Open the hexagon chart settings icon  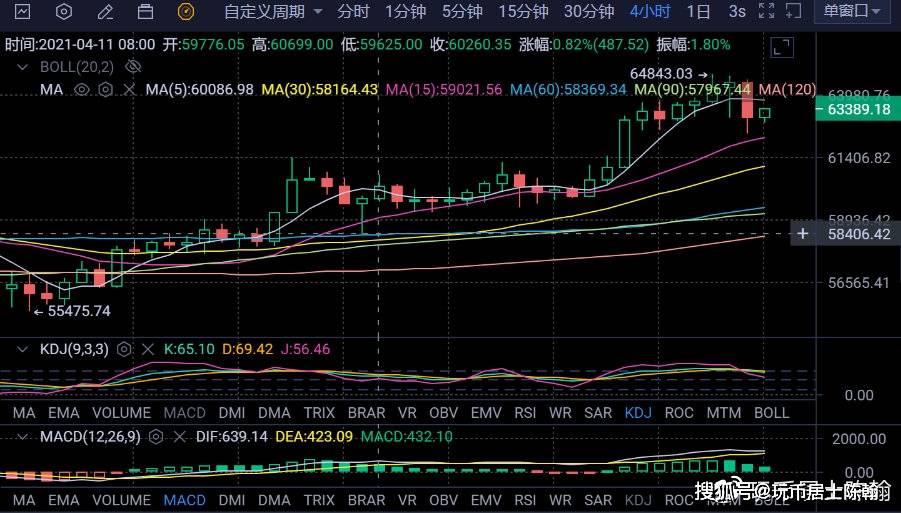tap(64, 11)
